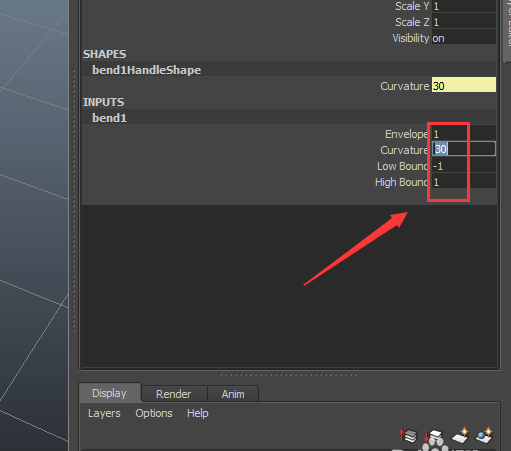This screenshot has height=451, width=511.
Task: Click the channel box left dotted handle
Action: 74,200
